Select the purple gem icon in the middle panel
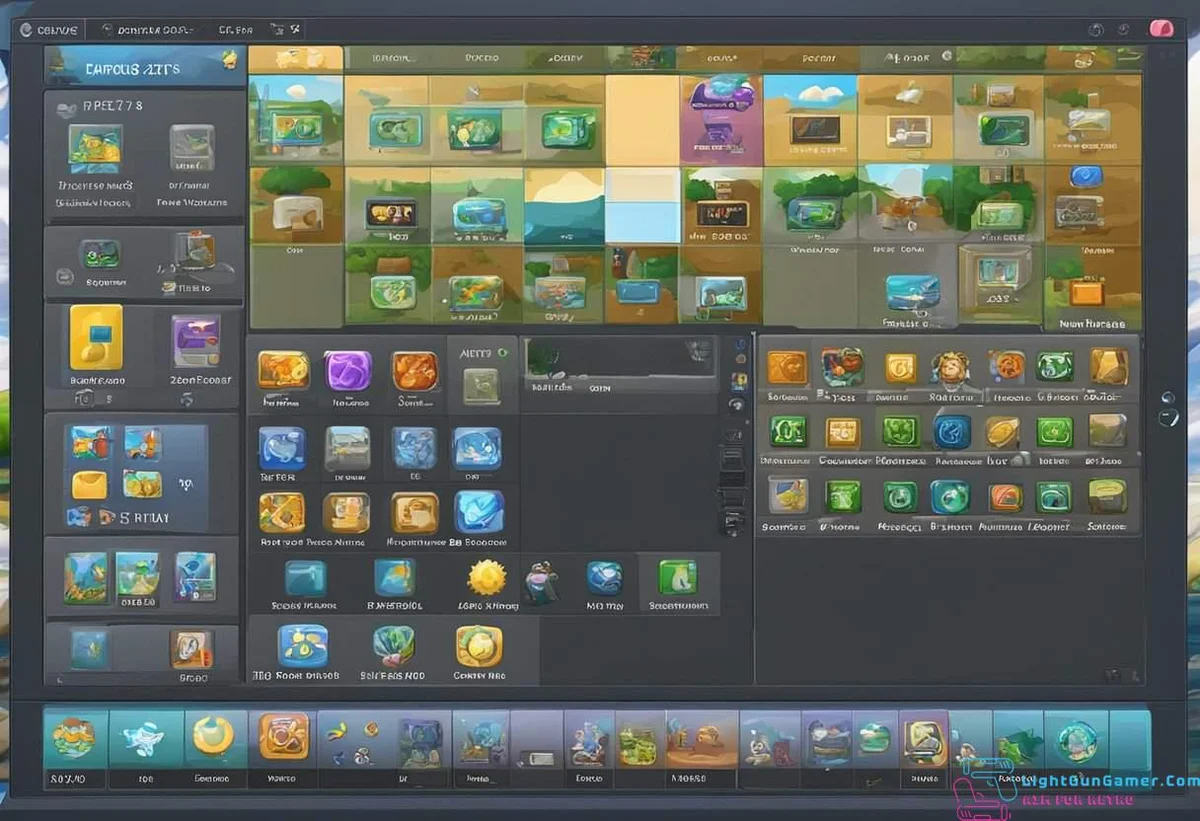The height and width of the screenshot is (821, 1200). [x=347, y=371]
